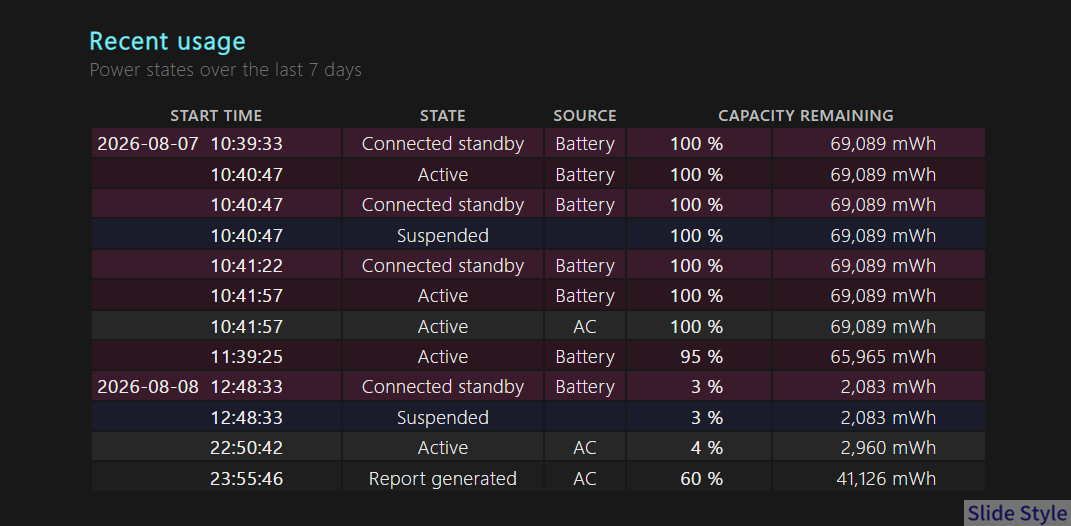The image size is (1071, 526).
Task: Click the SOURCE column header
Action: [x=585, y=115]
